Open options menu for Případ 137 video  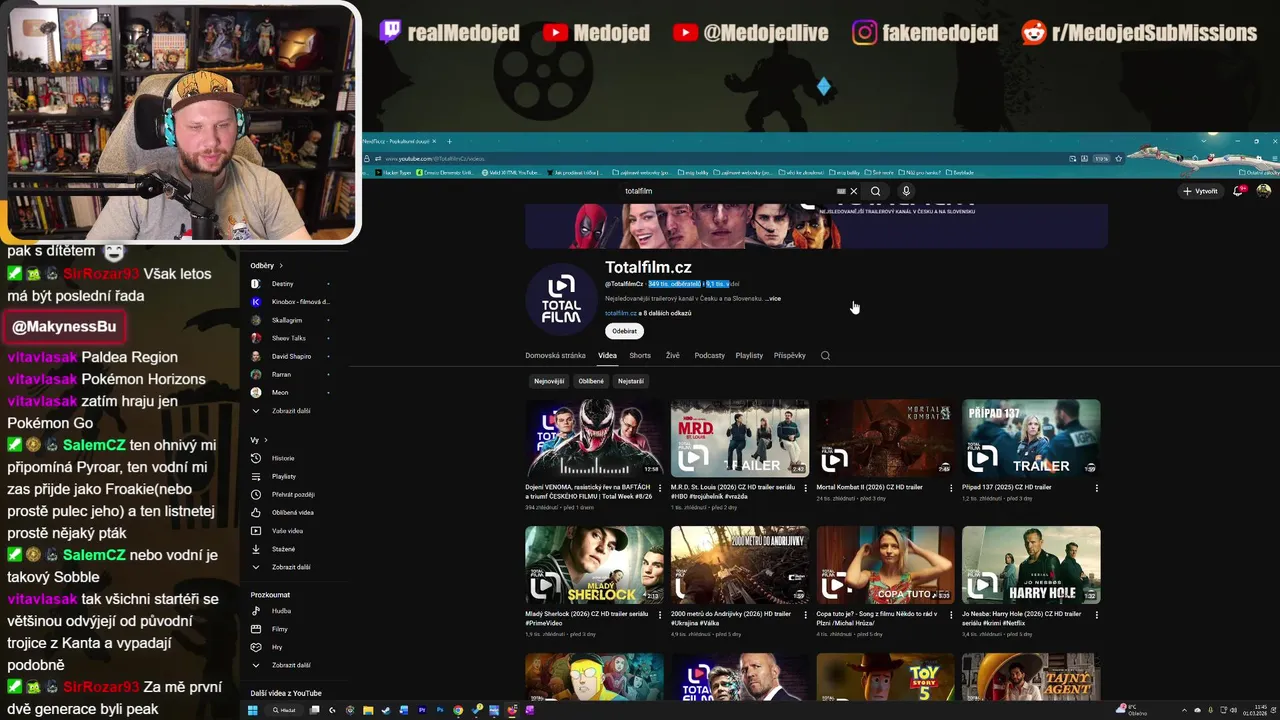coord(1097,488)
